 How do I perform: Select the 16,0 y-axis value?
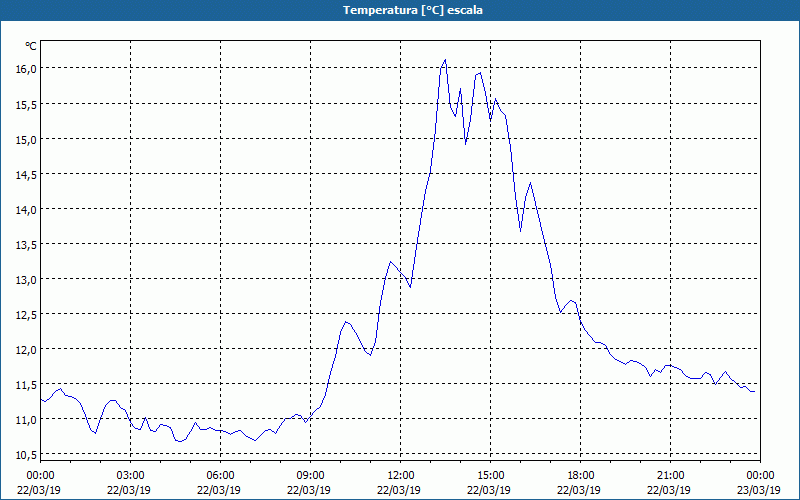(x=26, y=68)
